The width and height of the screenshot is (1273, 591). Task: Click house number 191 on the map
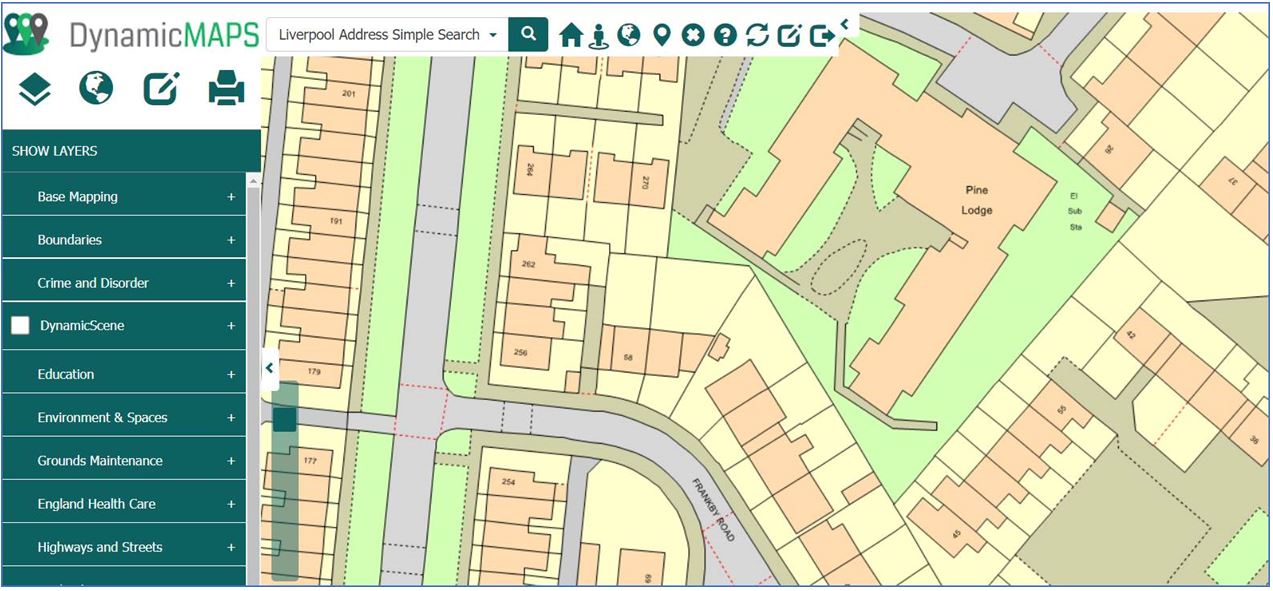(335, 220)
